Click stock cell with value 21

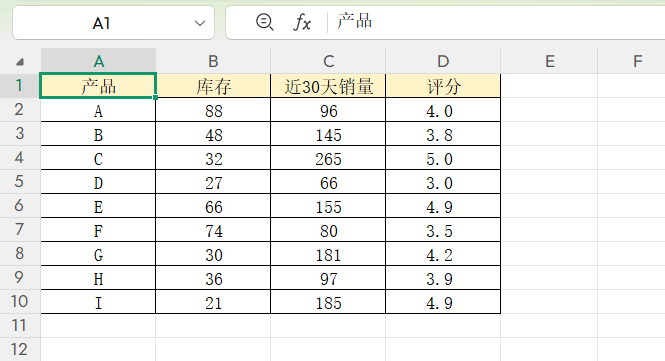(213, 302)
